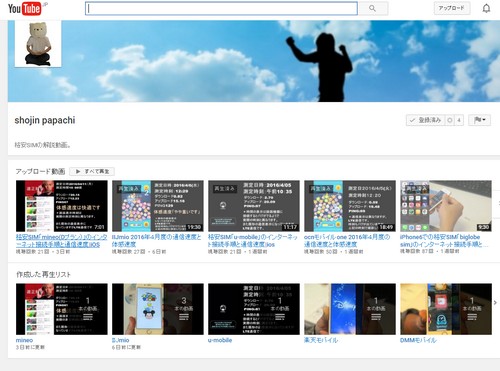Open the 楽天モバイル playlist title link
Viewport: 500px width, 371px height.
[x=321, y=340]
